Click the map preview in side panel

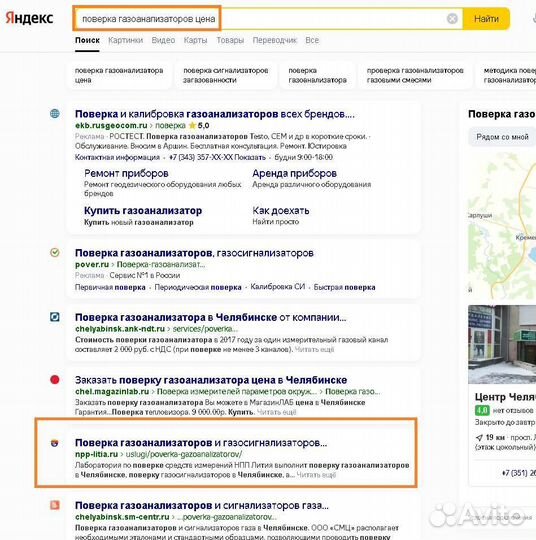pyautogui.click(x=502, y=226)
